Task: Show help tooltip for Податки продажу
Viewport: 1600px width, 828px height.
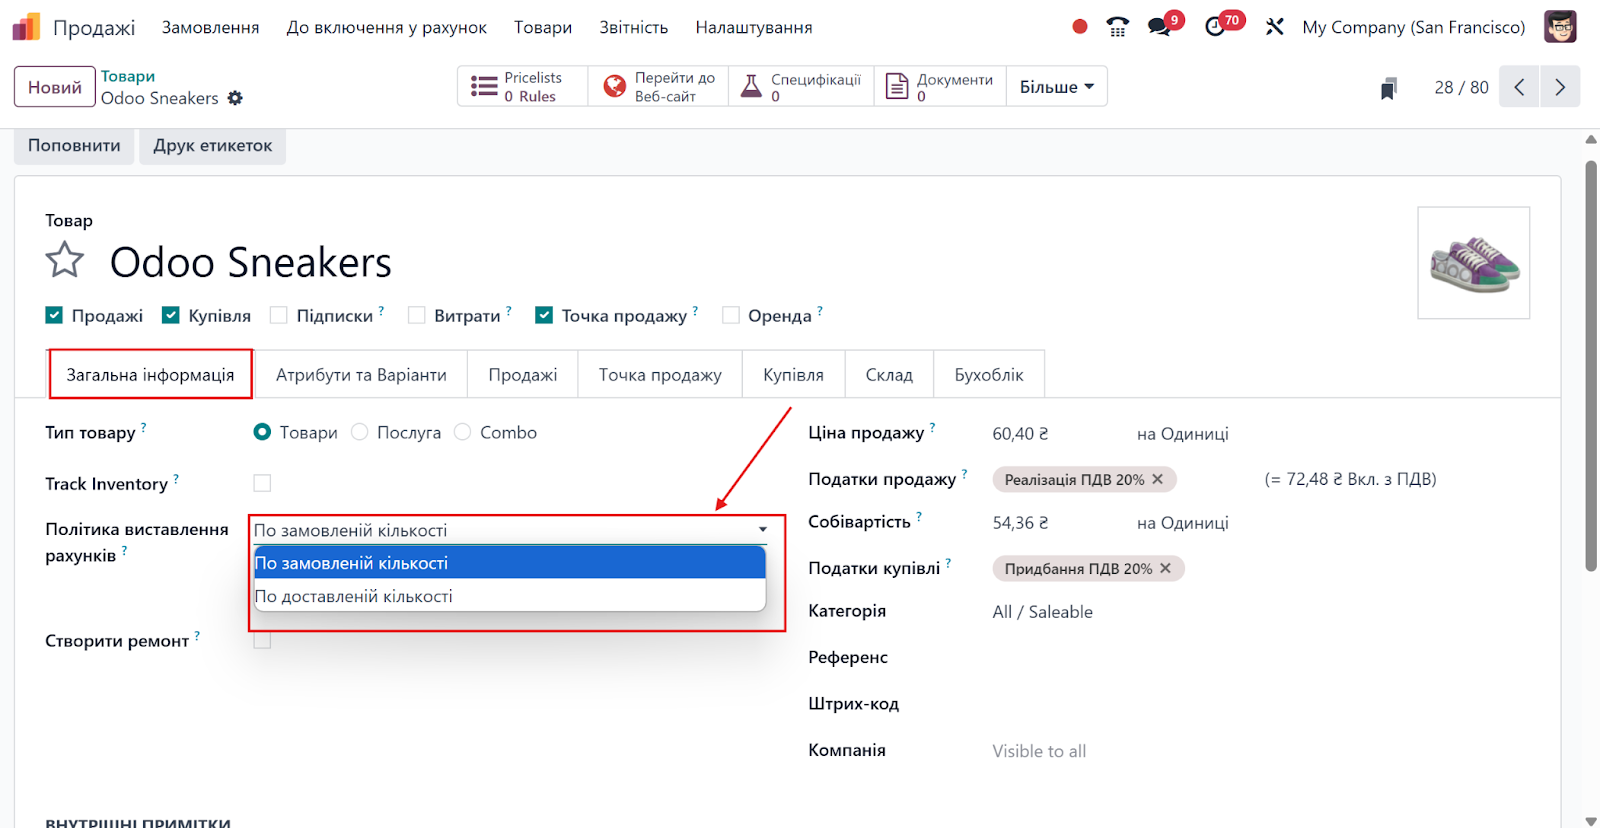Action: (x=965, y=474)
